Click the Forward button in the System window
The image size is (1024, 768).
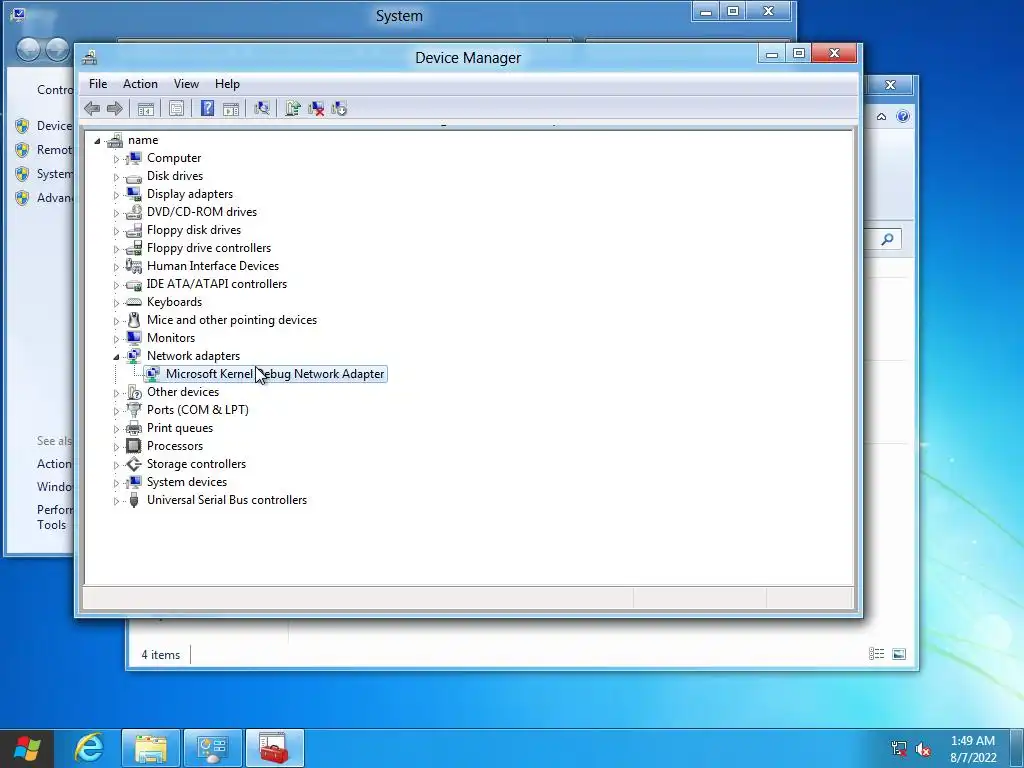pos(57,50)
